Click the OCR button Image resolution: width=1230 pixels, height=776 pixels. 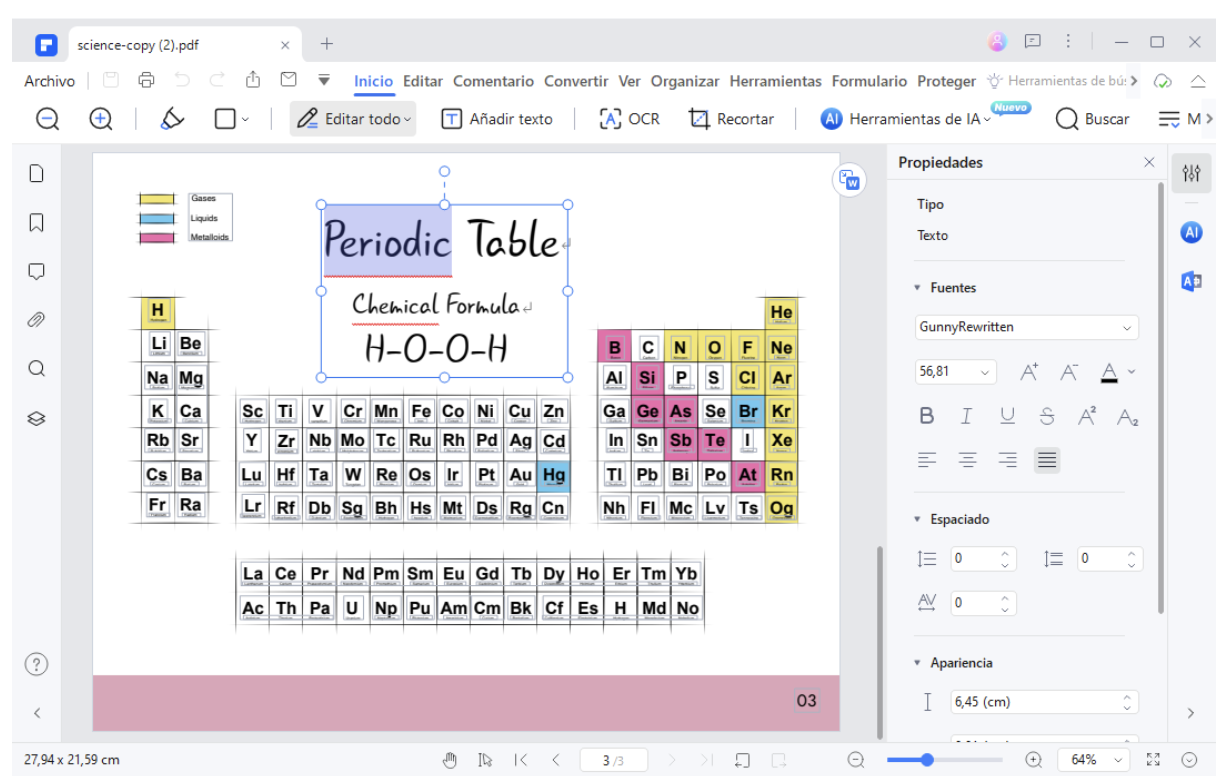630,119
